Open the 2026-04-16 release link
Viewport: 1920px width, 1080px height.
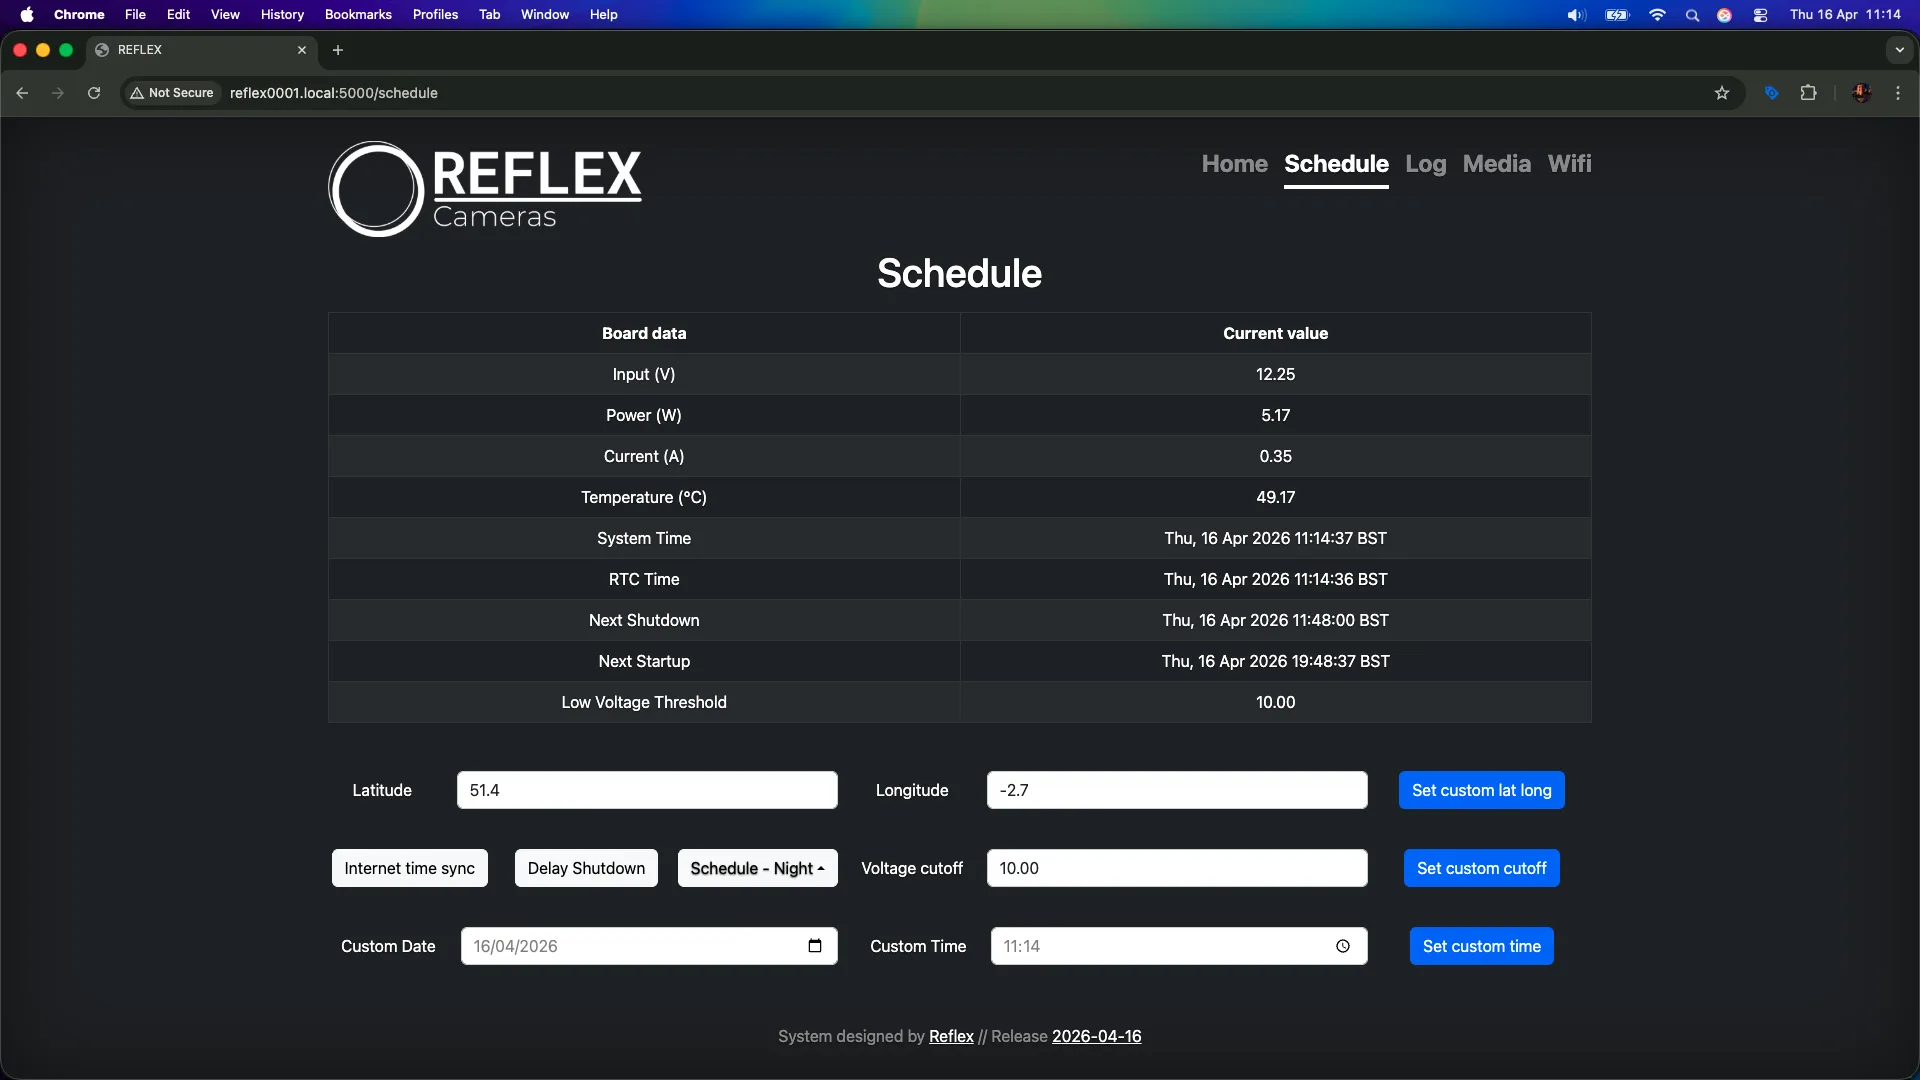click(1096, 1037)
